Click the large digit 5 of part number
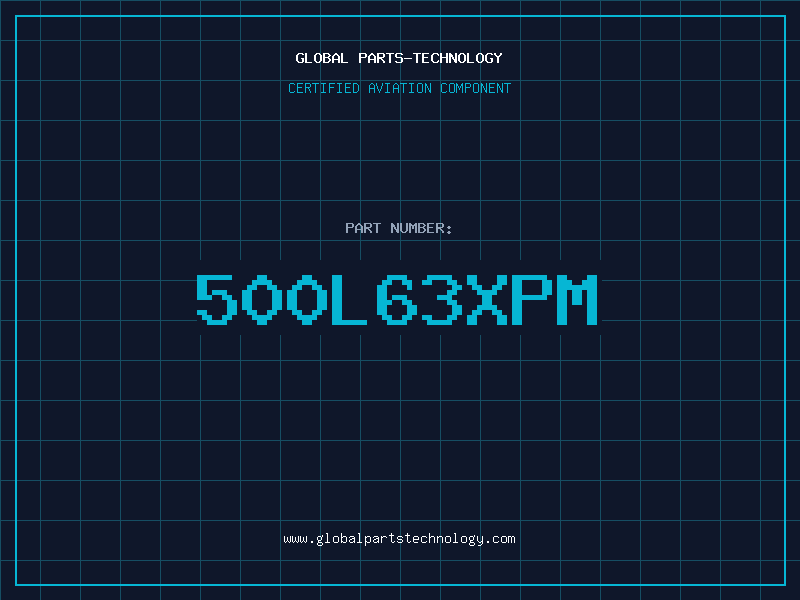Screen dimensions: 800x600 coord(217,299)
